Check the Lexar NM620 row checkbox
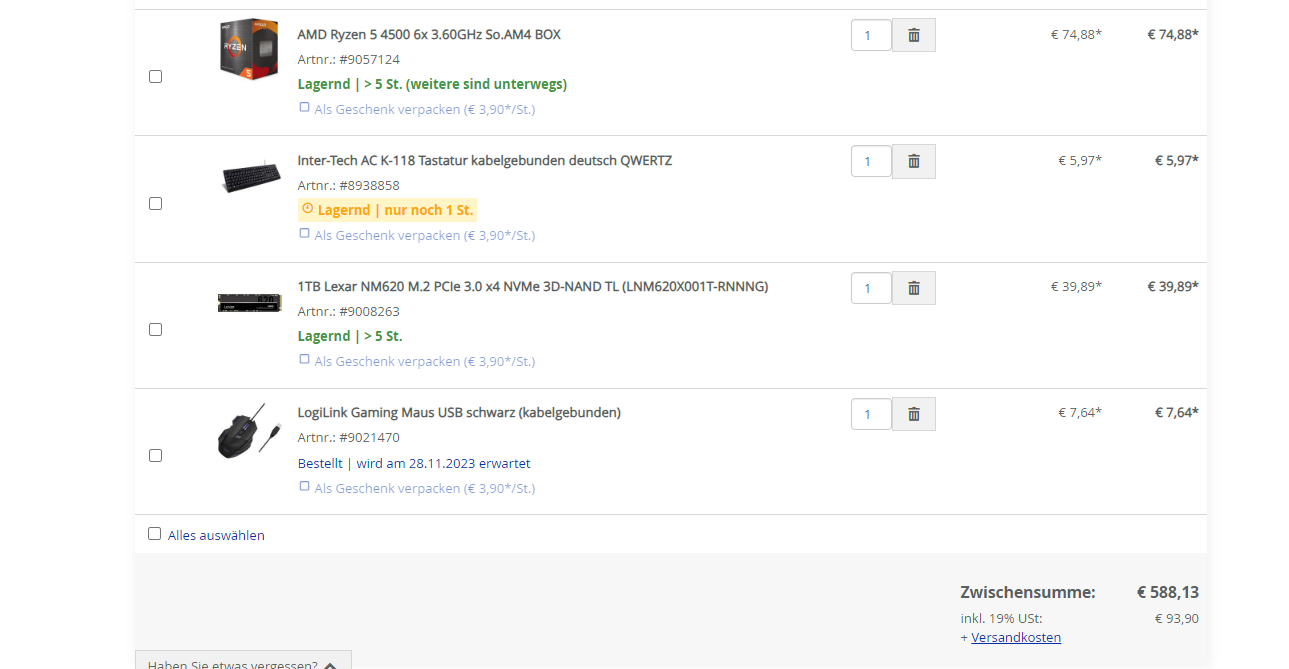This screenshot has height=669, width=1289. (155, 329)
